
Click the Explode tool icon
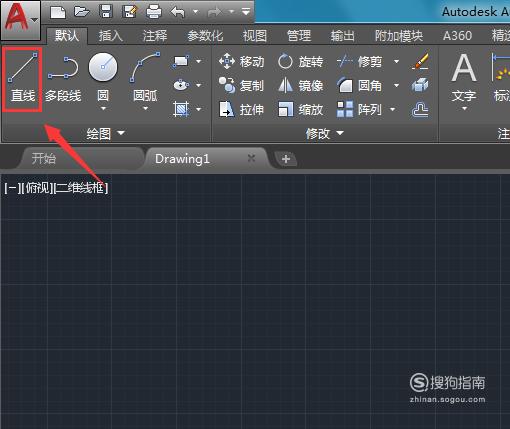pyautogui.click(x=420, y=85)
